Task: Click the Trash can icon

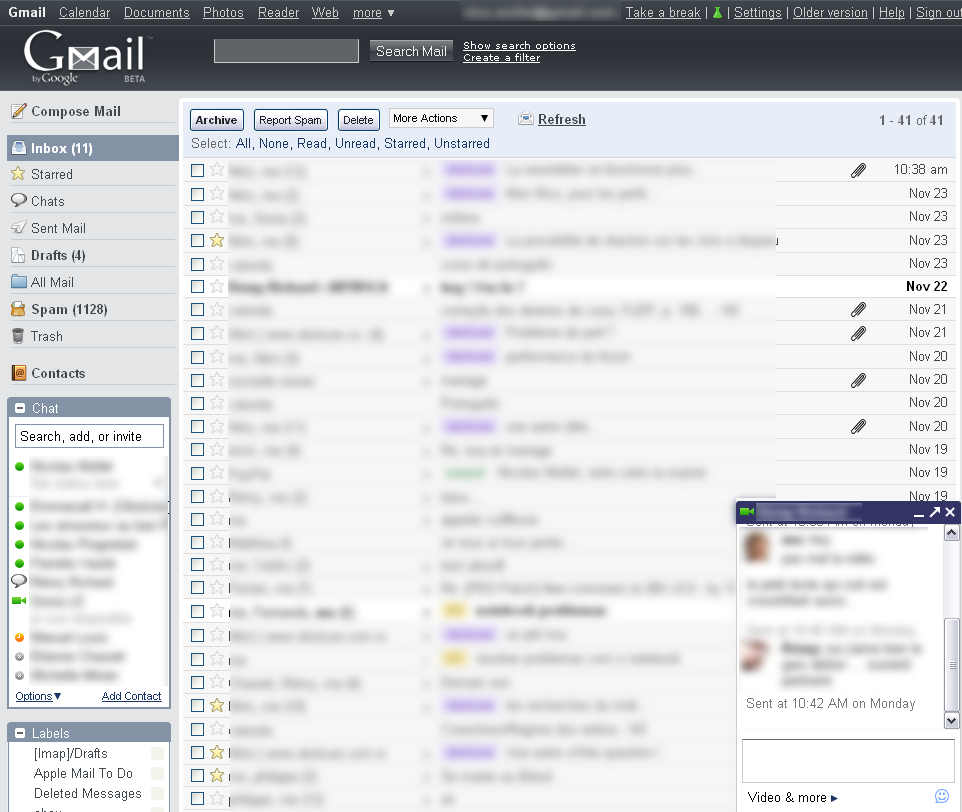Action: pyautogui.click(x=18, y=336)
